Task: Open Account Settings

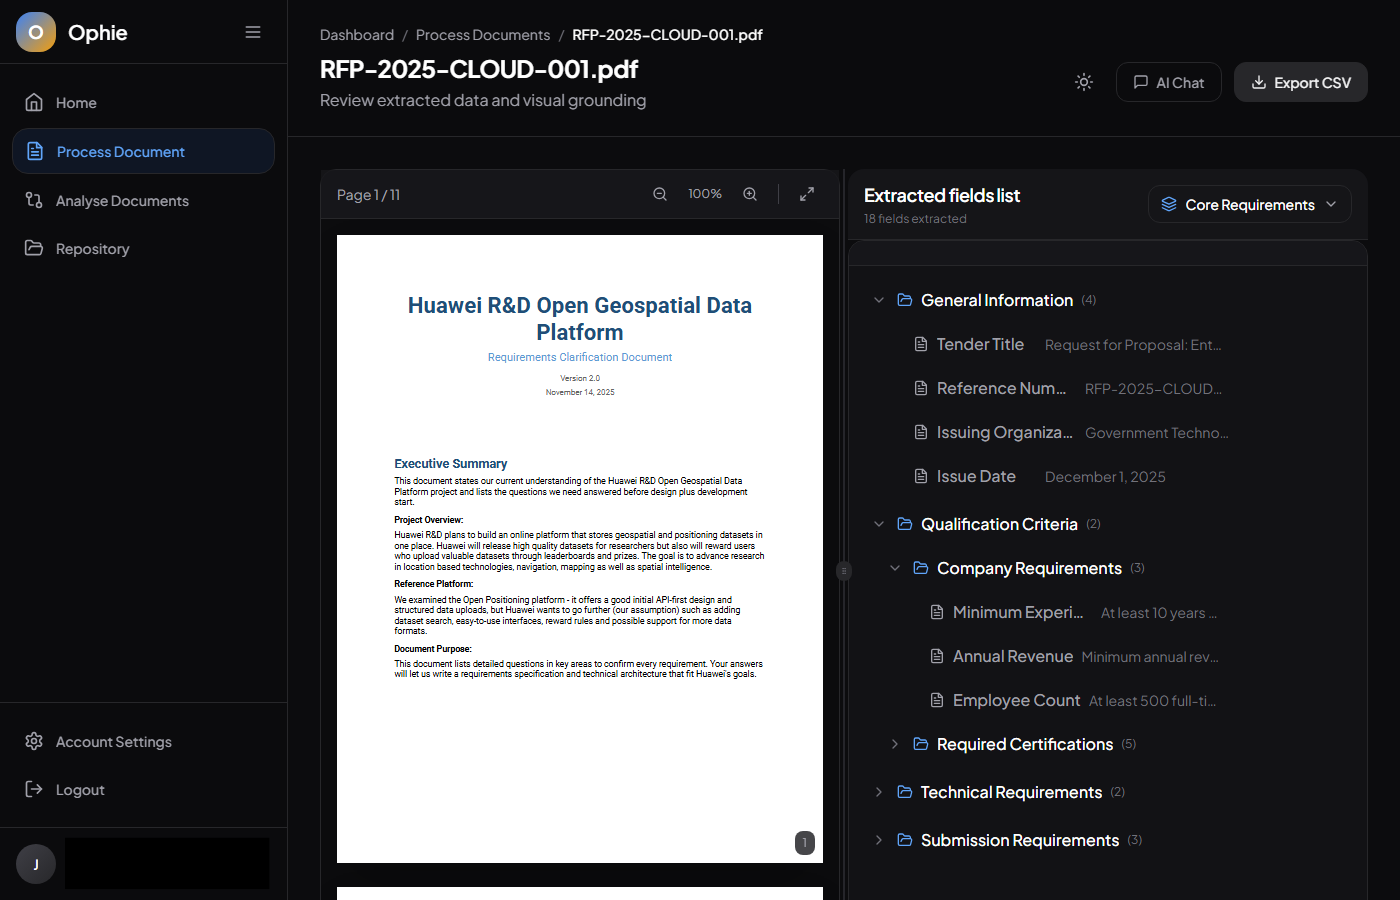Action: pos(143,741)
